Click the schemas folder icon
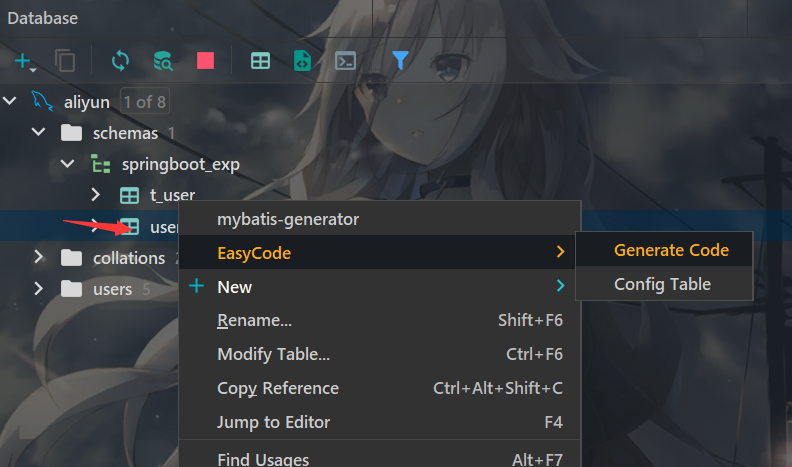Screen dimensions: 792x467 pos(71,133)
